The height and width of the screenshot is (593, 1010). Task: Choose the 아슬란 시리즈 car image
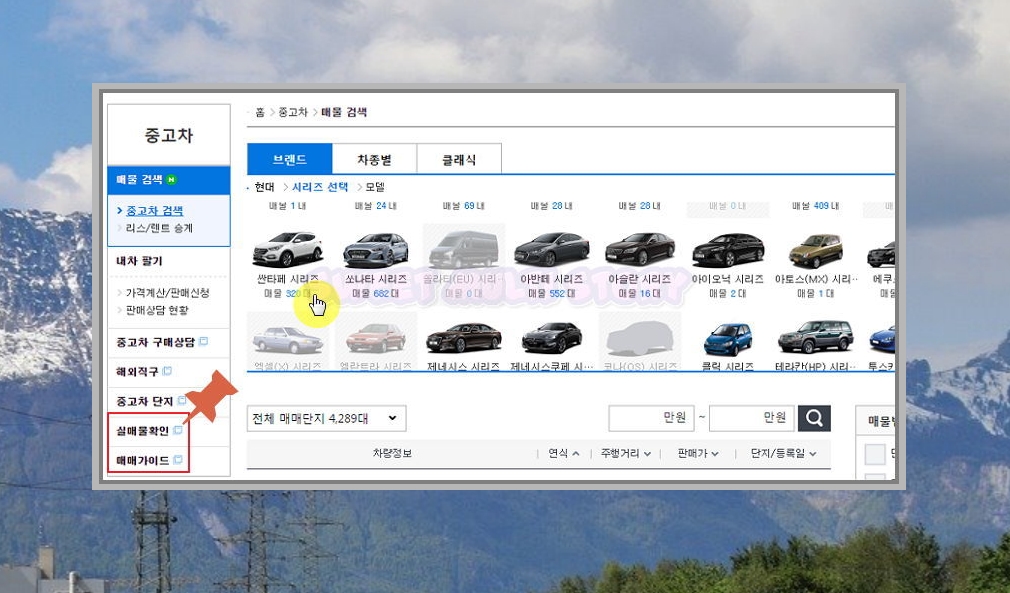click(x=640, y=250)
